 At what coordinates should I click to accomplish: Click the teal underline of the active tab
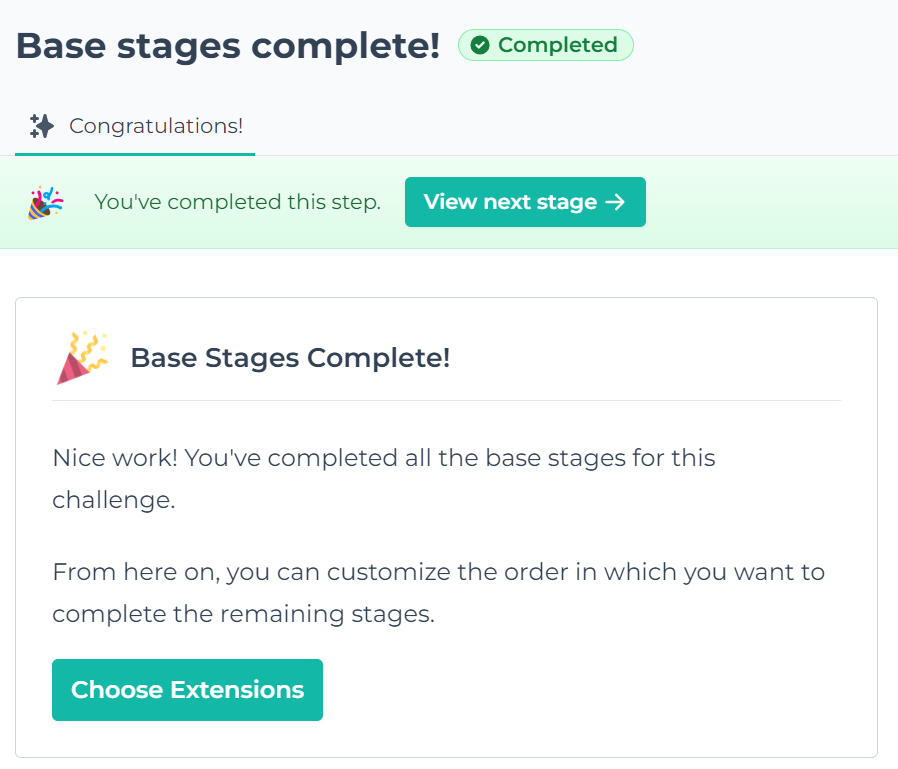[135, 154]
